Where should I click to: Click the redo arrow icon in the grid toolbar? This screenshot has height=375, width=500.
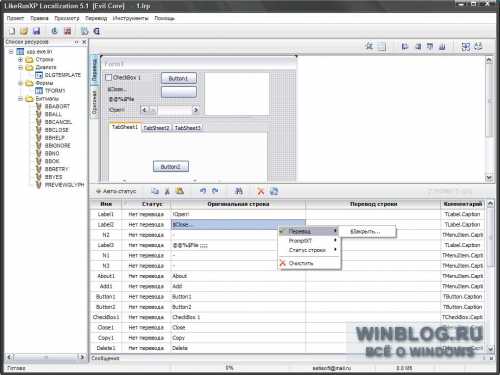pos(215,191)
